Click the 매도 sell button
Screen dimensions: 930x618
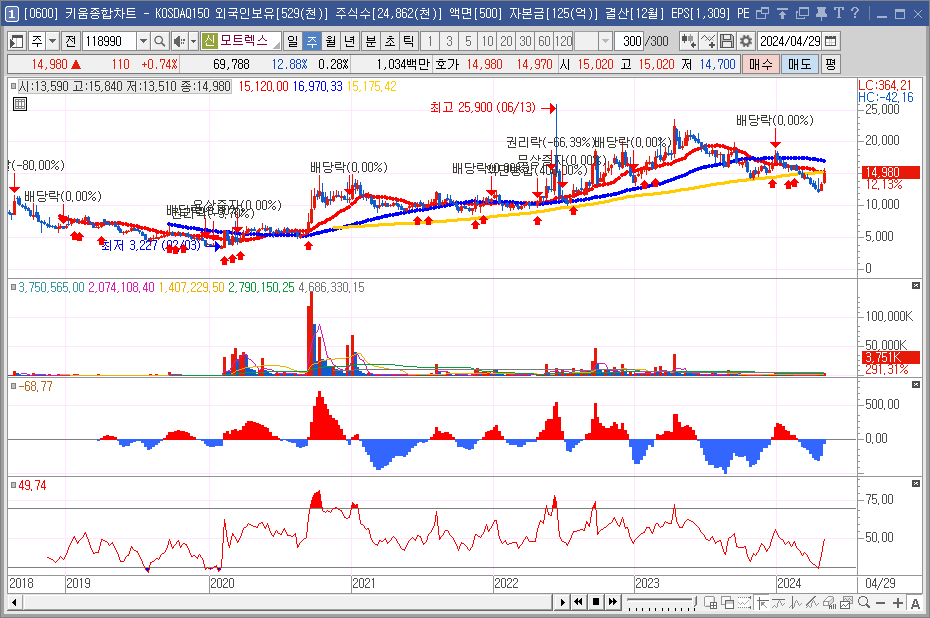coord(800,64)
